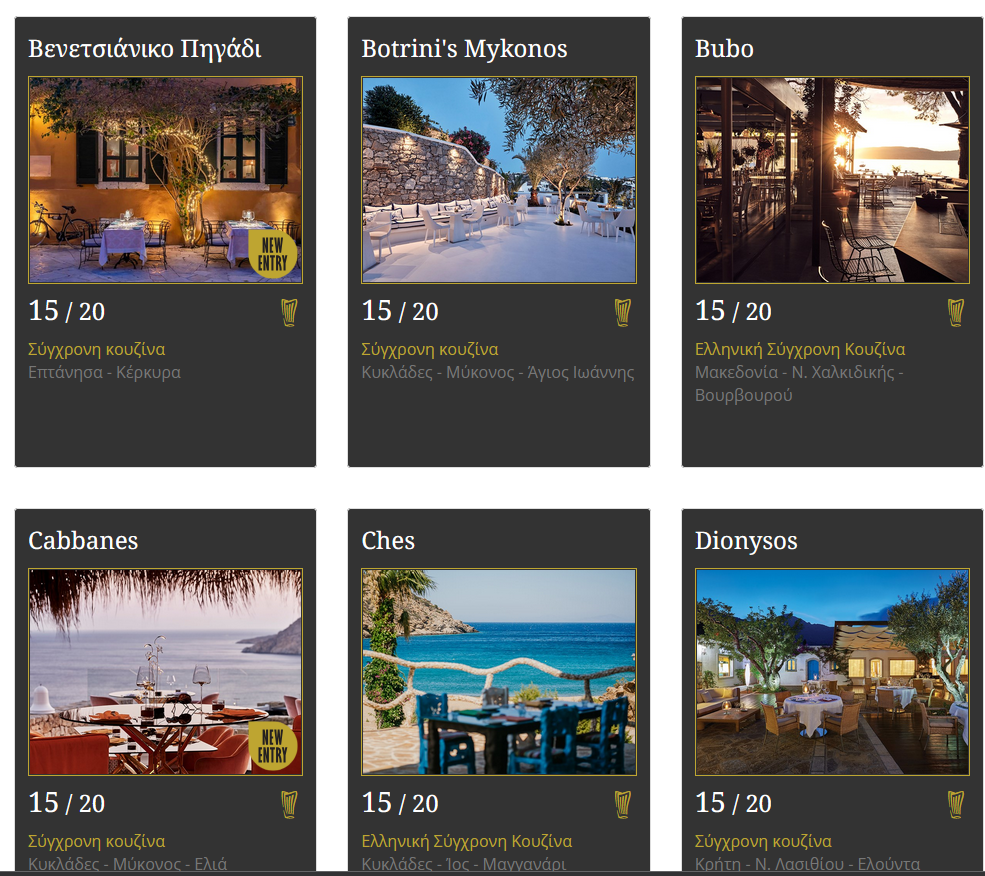985x876 pixels.
Task: Open the Botrini's Mykonos restaurant title
Action: click(464, 49)
